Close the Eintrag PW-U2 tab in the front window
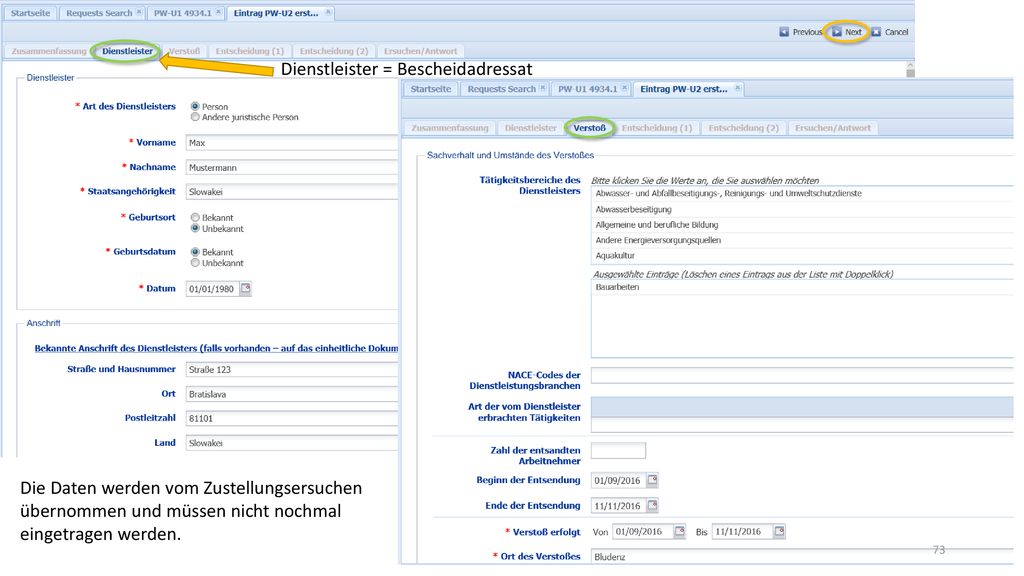 click(737, 88)
